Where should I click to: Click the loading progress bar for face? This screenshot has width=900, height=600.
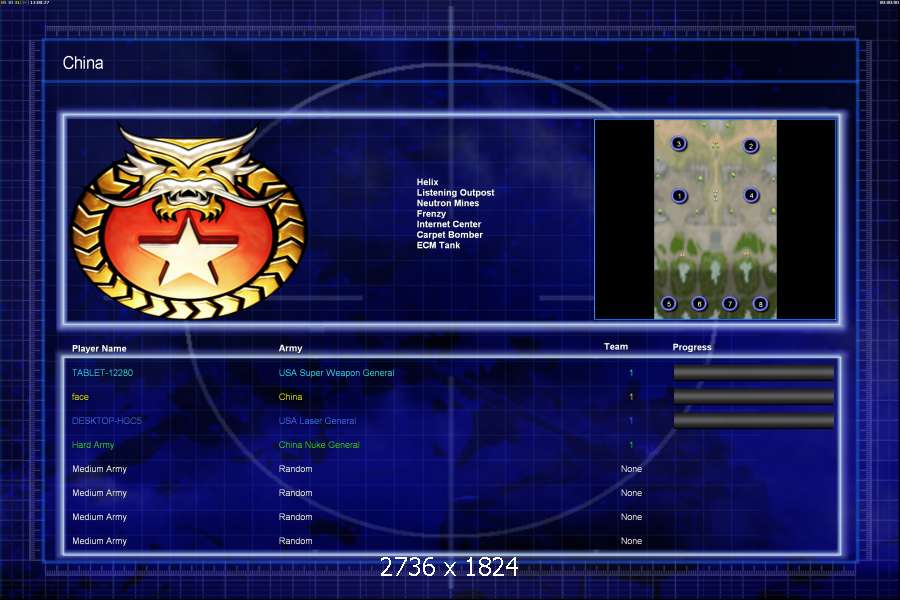point(753,397)
